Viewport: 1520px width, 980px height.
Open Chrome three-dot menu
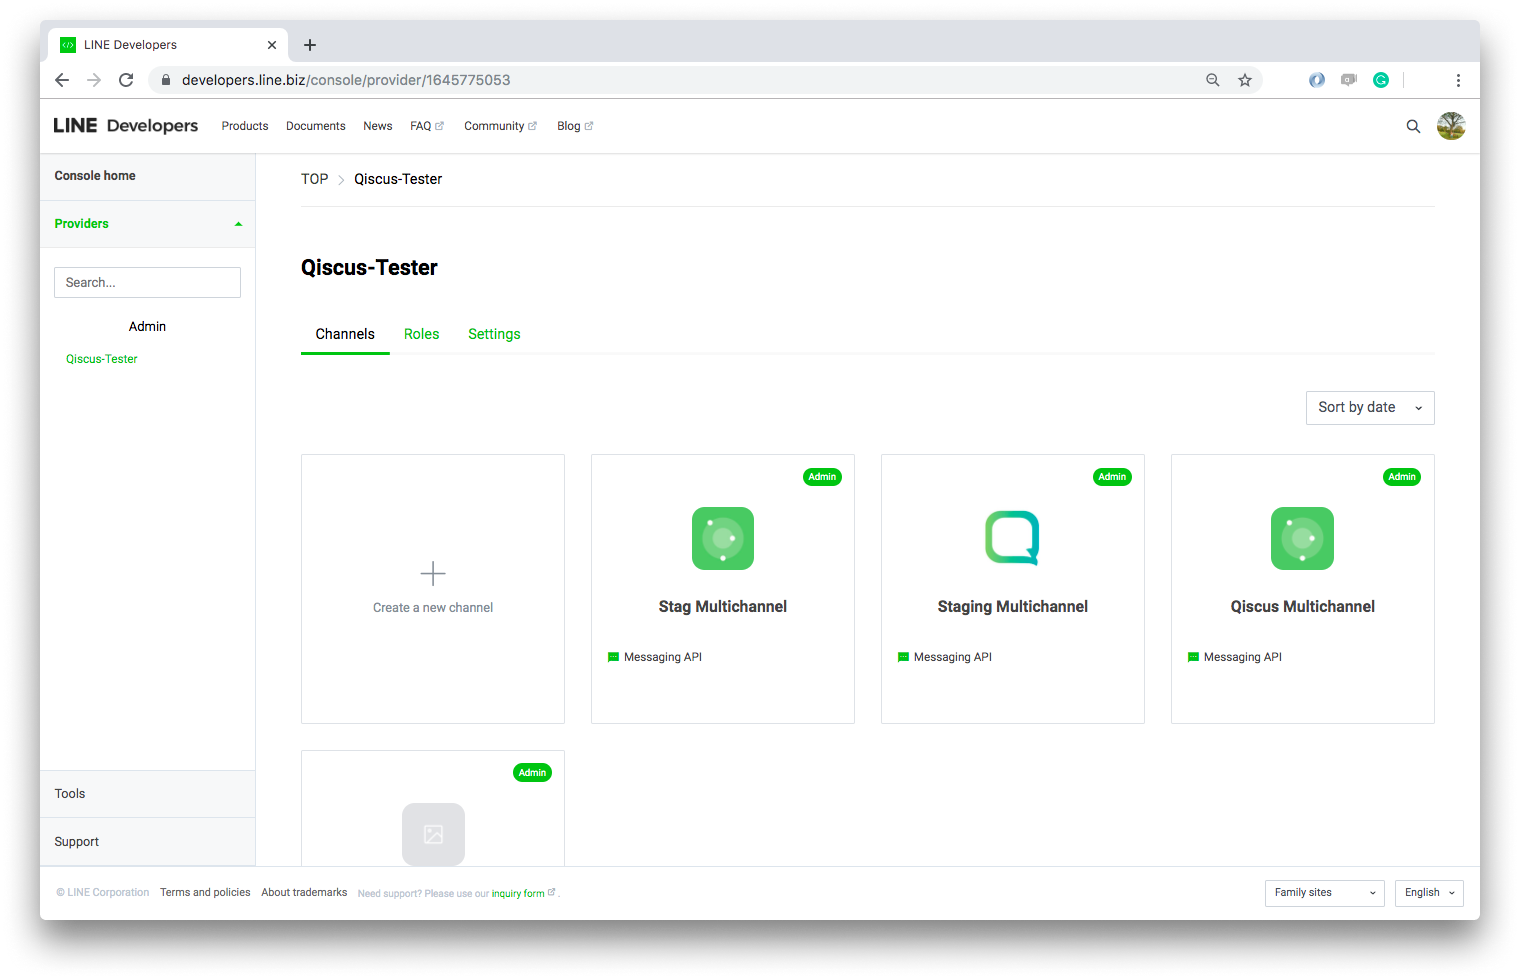(x=1458, y=80)
